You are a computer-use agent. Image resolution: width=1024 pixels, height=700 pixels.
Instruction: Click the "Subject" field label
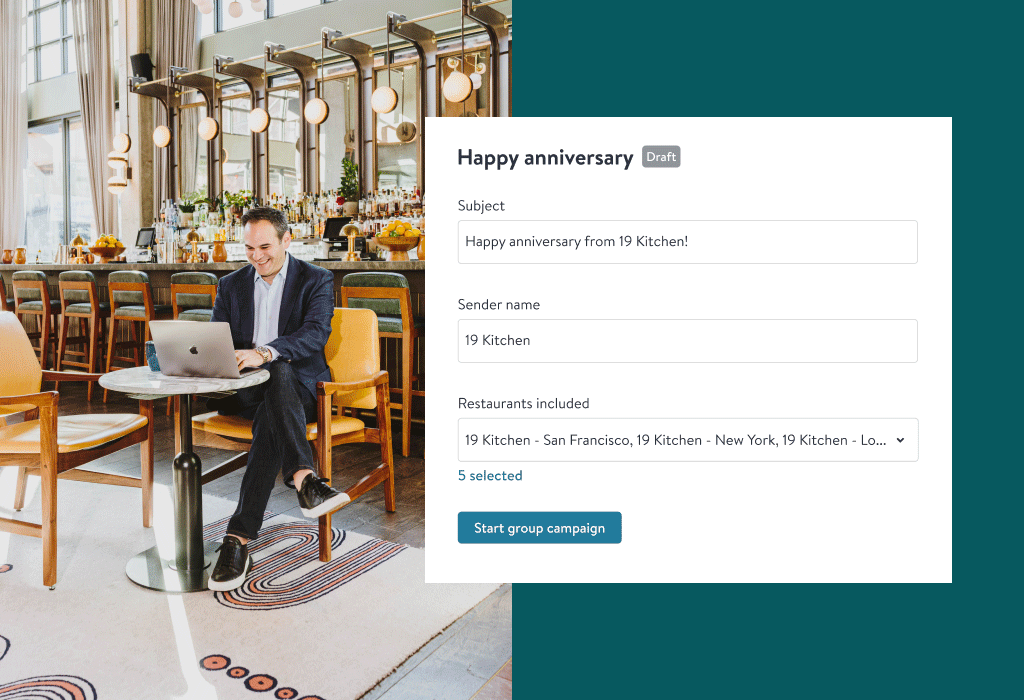click(x=481, y=206)
